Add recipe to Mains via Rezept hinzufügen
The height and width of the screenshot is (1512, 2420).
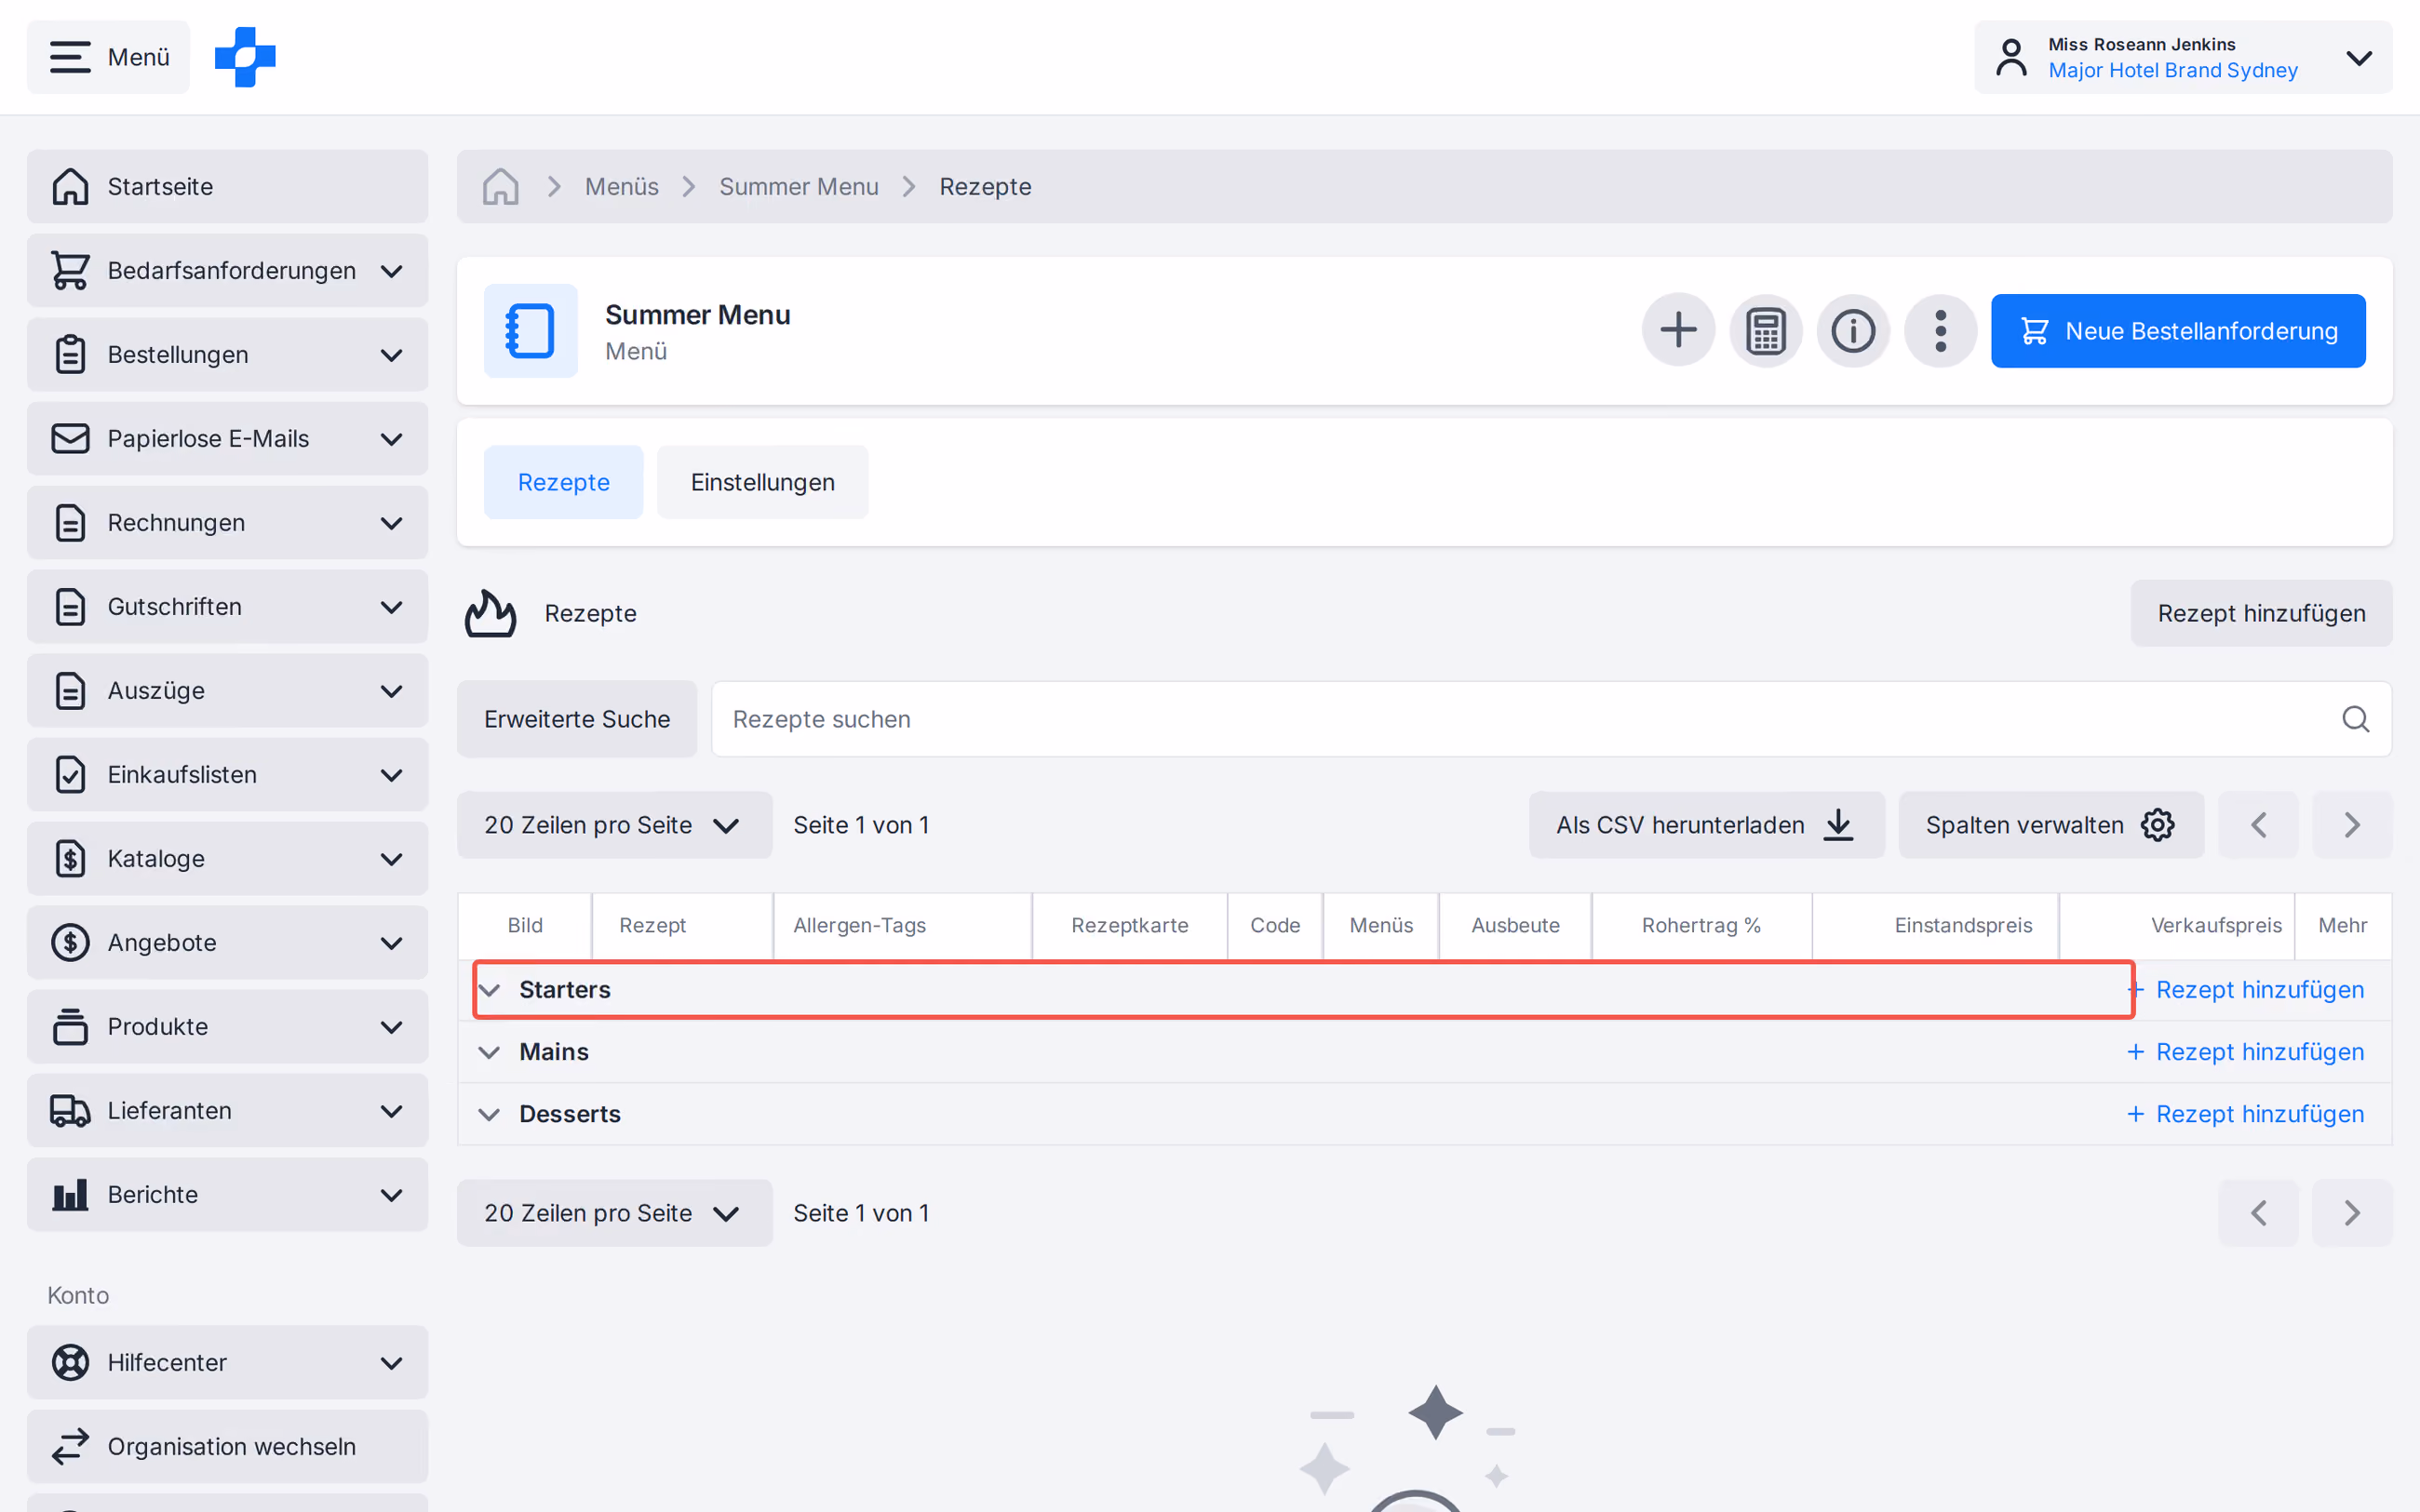[2245, 1052]
